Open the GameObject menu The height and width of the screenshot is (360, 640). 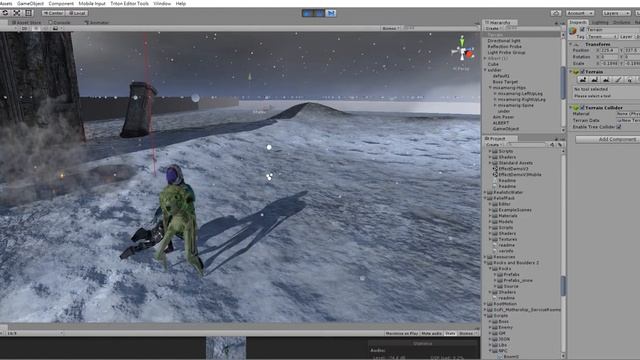30,3
